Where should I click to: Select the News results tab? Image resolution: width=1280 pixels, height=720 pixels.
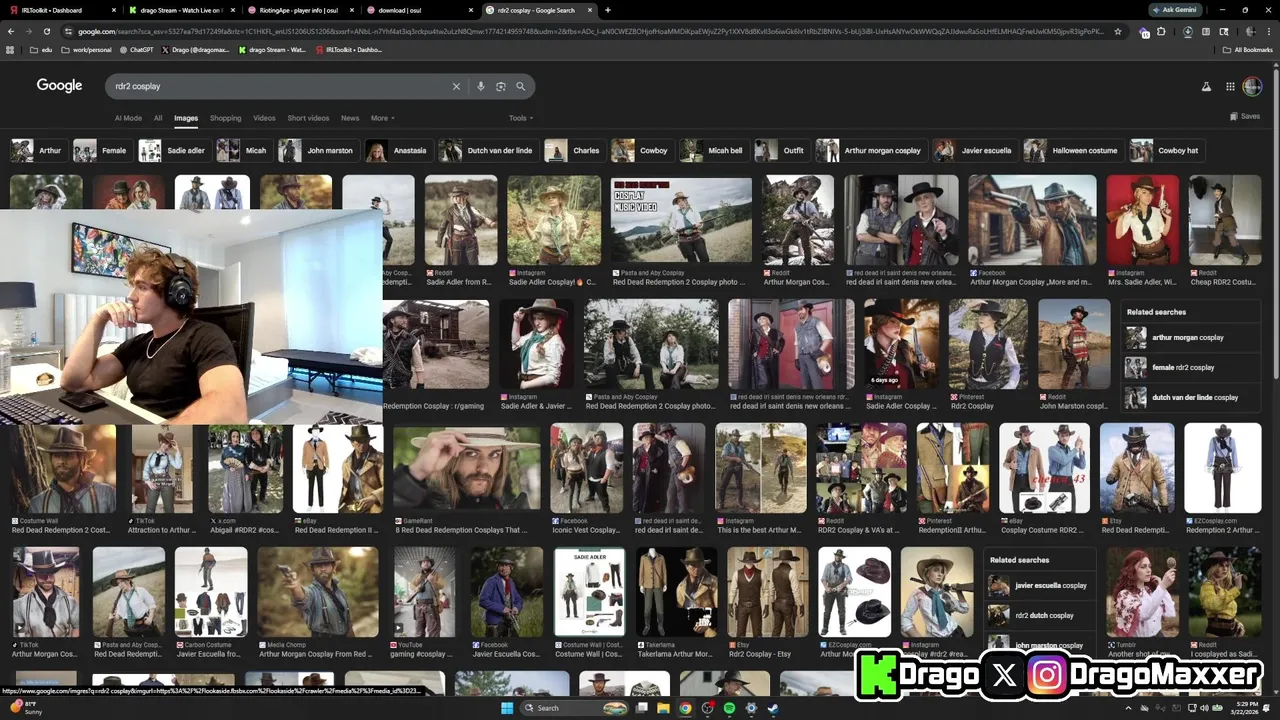point(350,118)
